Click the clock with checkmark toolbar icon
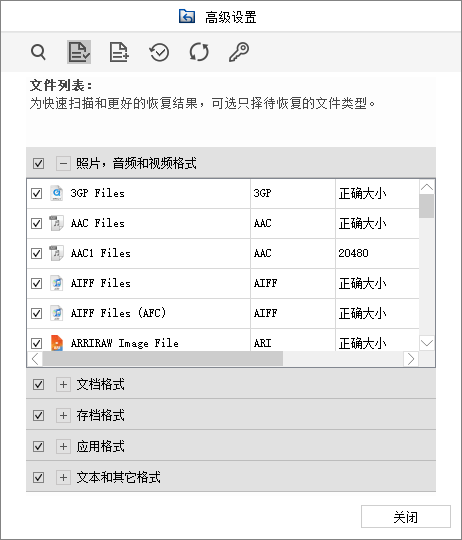462x540 pixels. tap(159, 52)
